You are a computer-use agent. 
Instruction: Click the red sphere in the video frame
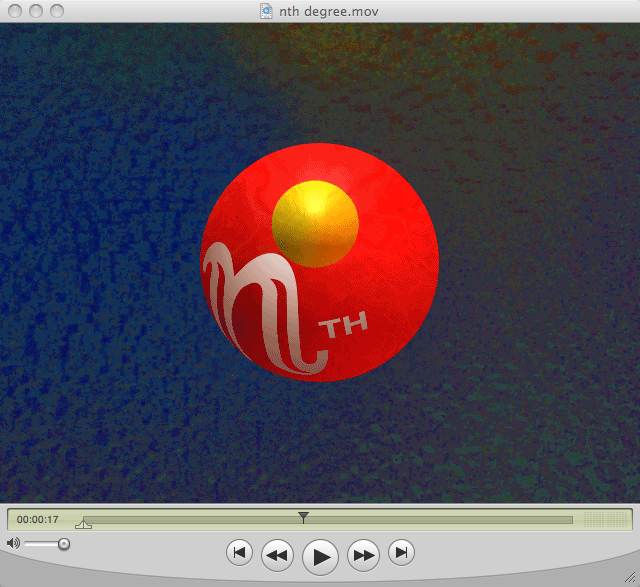point(320,262)
